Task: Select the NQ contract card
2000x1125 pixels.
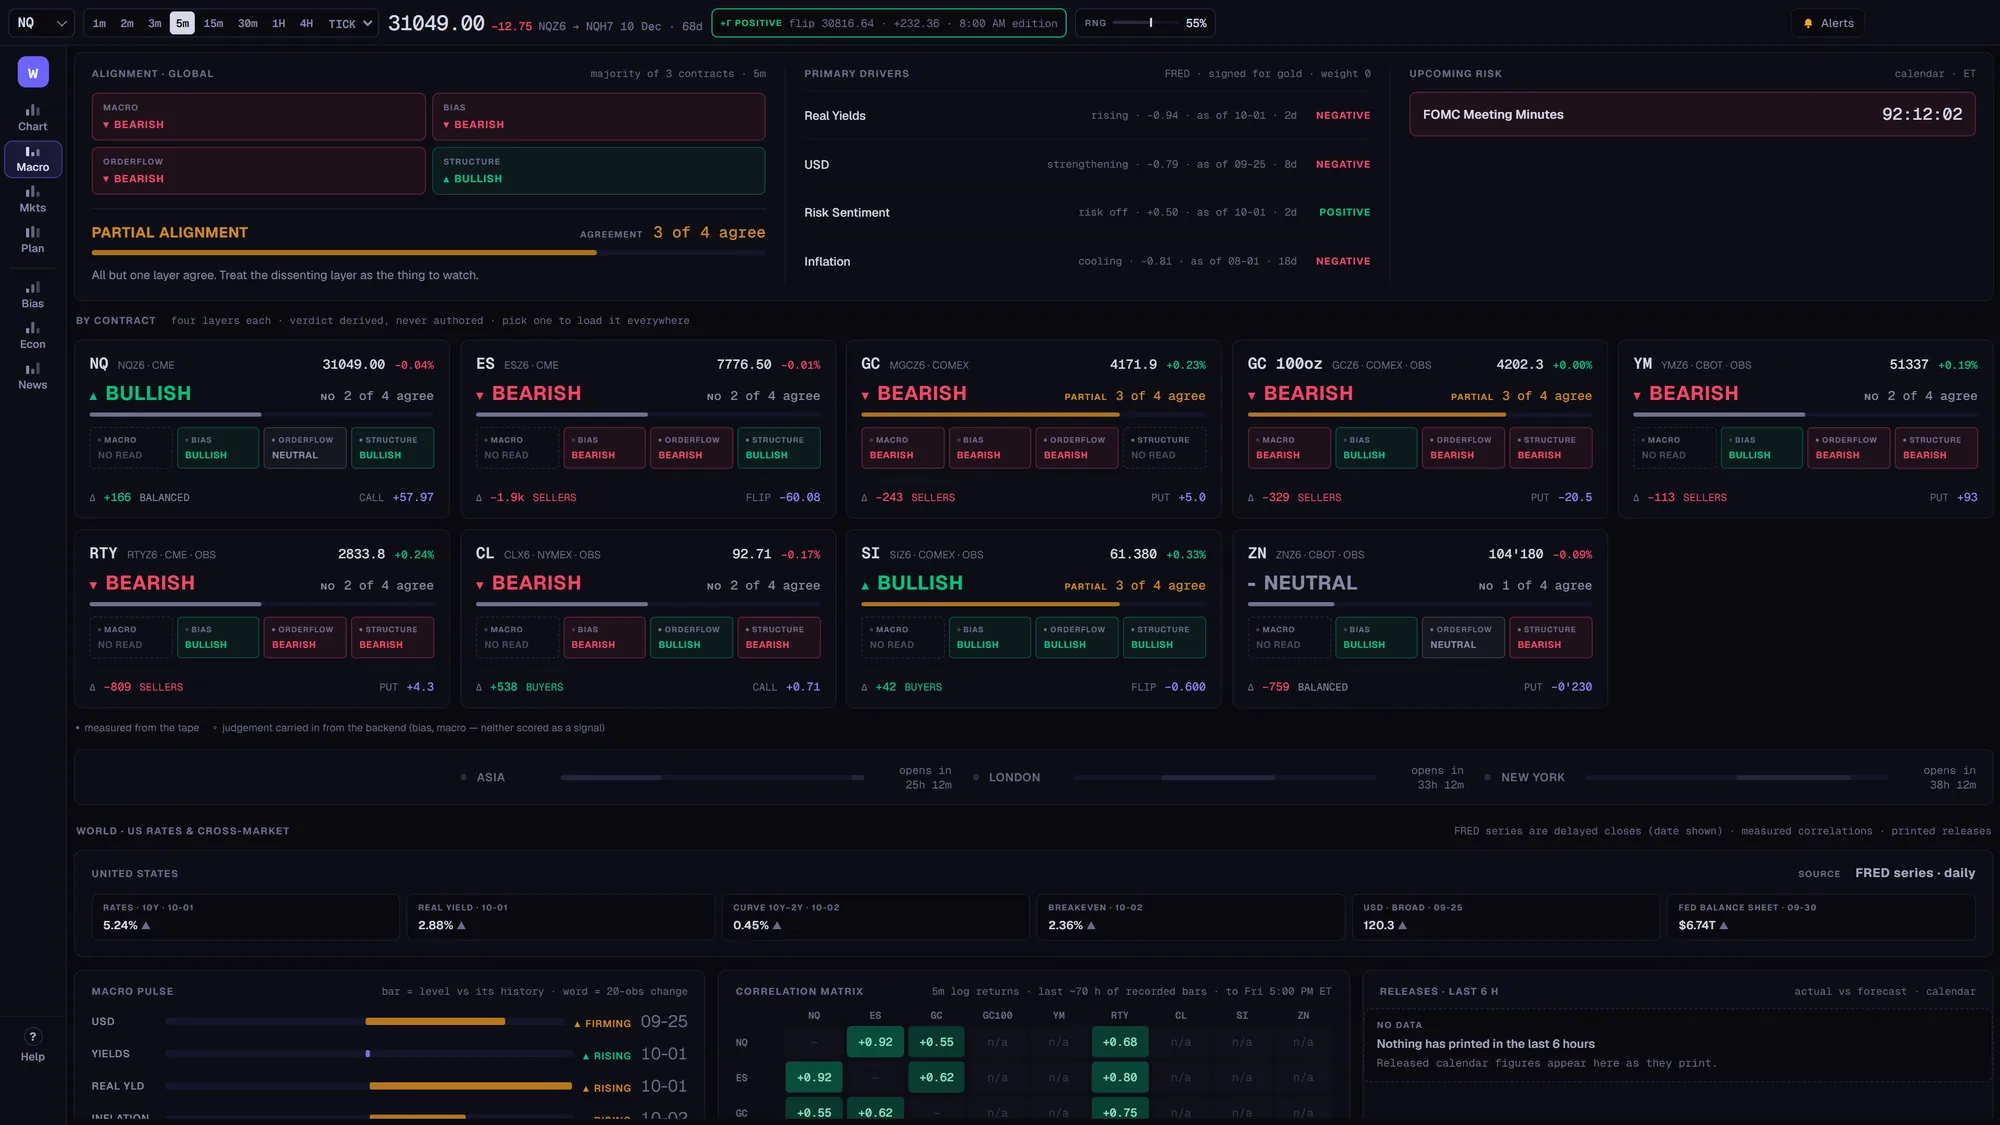Action: (261, 429)
